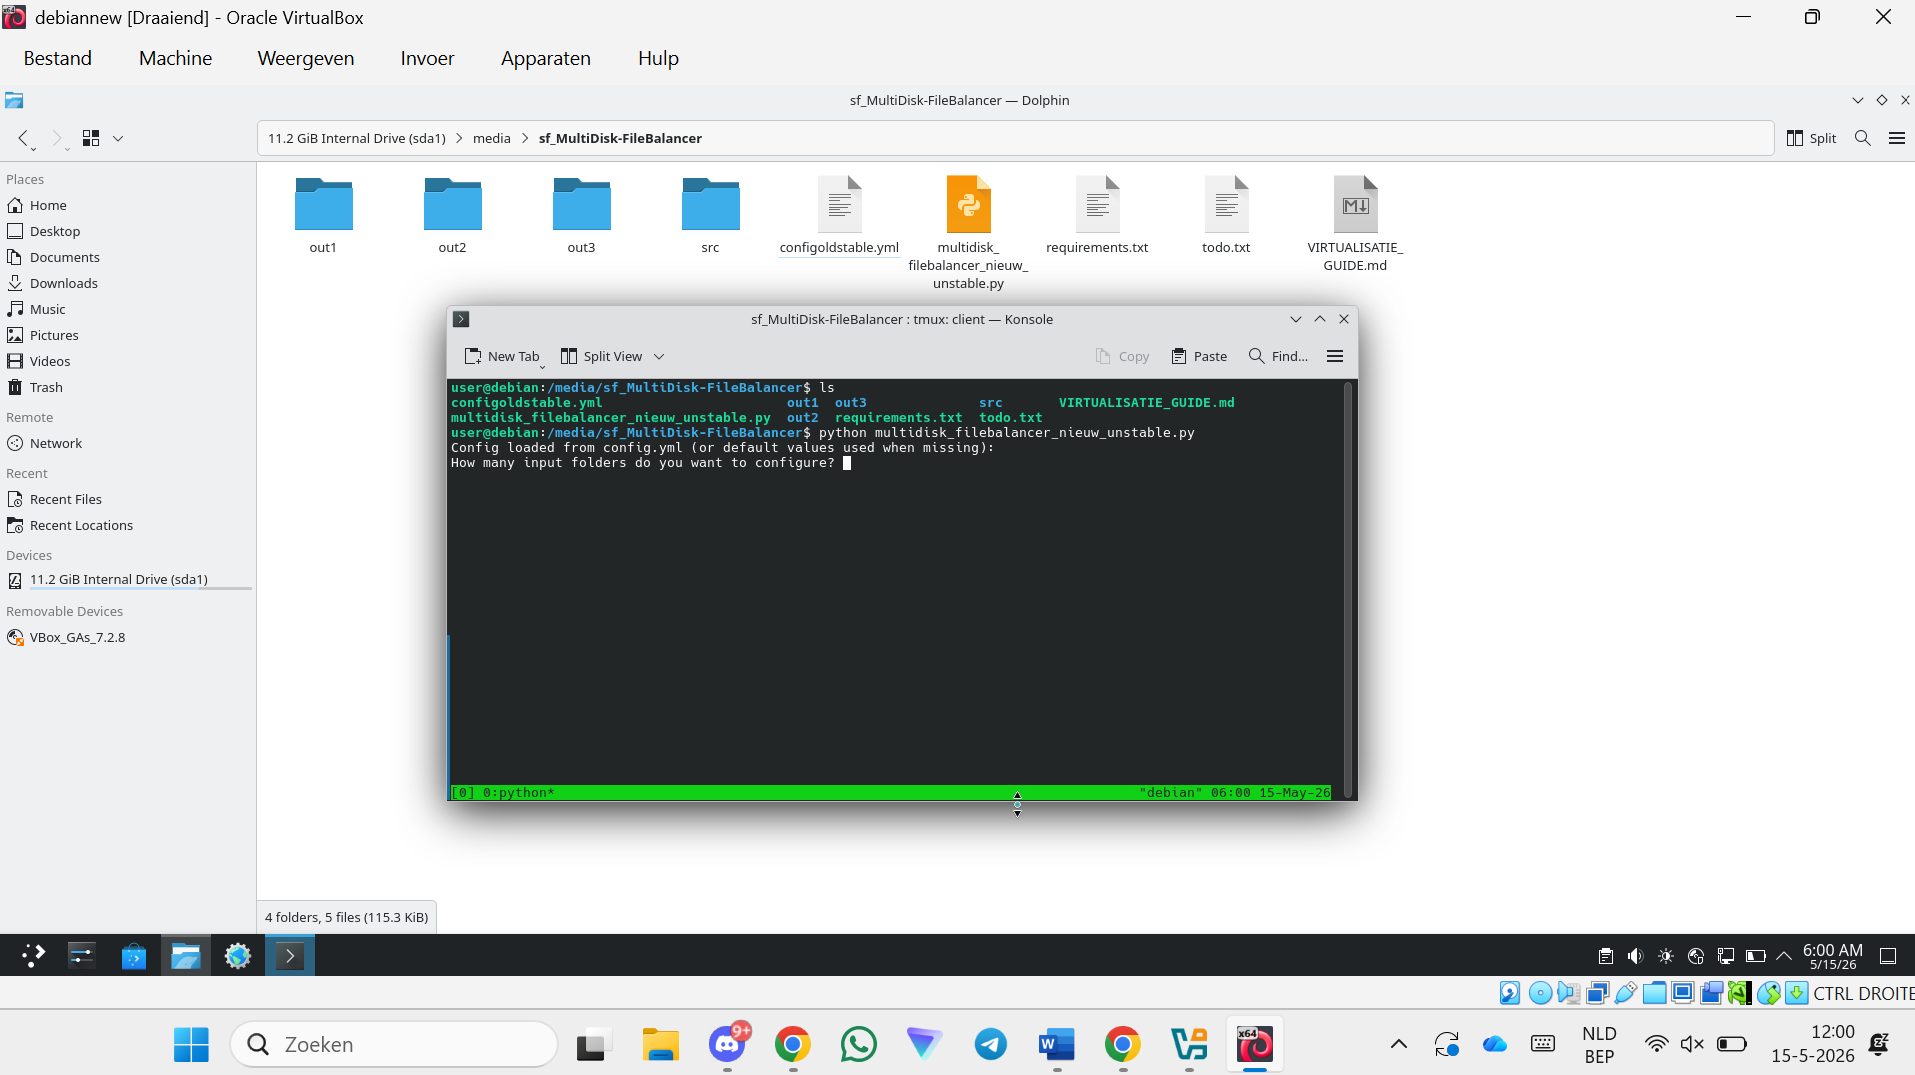
Task: Select configoldstable.yml file icon
Action: tap(839, 205)
